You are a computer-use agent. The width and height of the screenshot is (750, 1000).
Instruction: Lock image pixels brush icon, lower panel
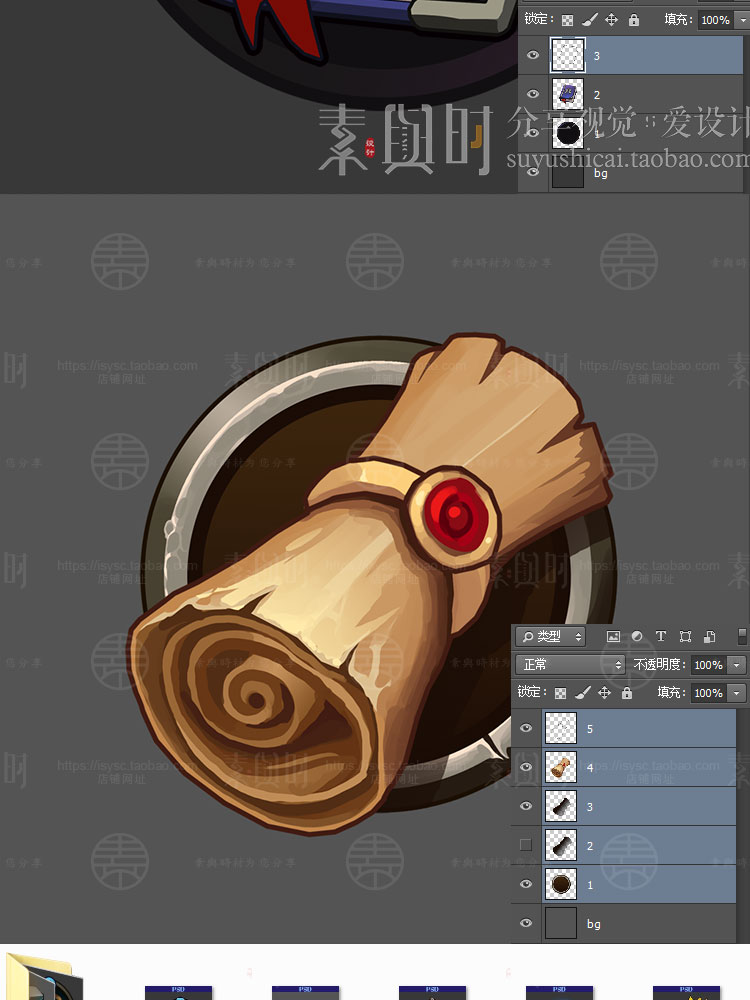[x=582, y=693]
